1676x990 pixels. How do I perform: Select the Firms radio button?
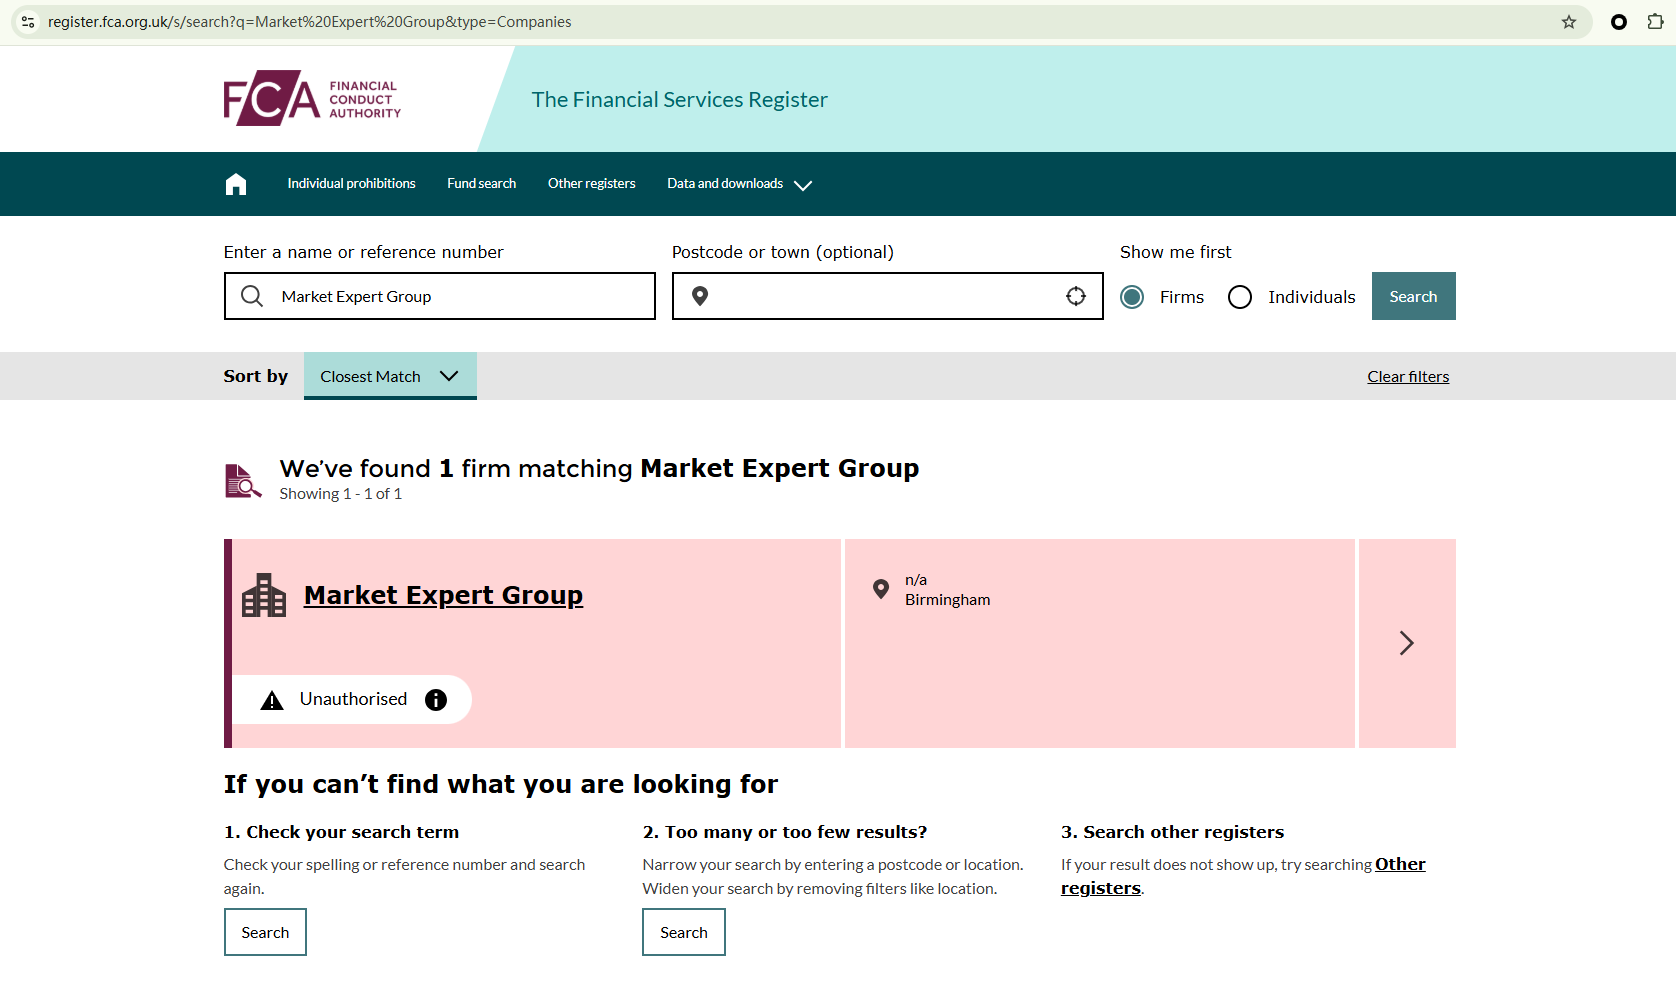tap(1132, 297)
